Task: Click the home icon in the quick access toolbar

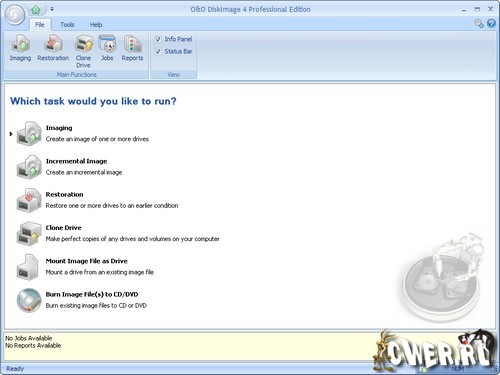Action: (36, 10)
